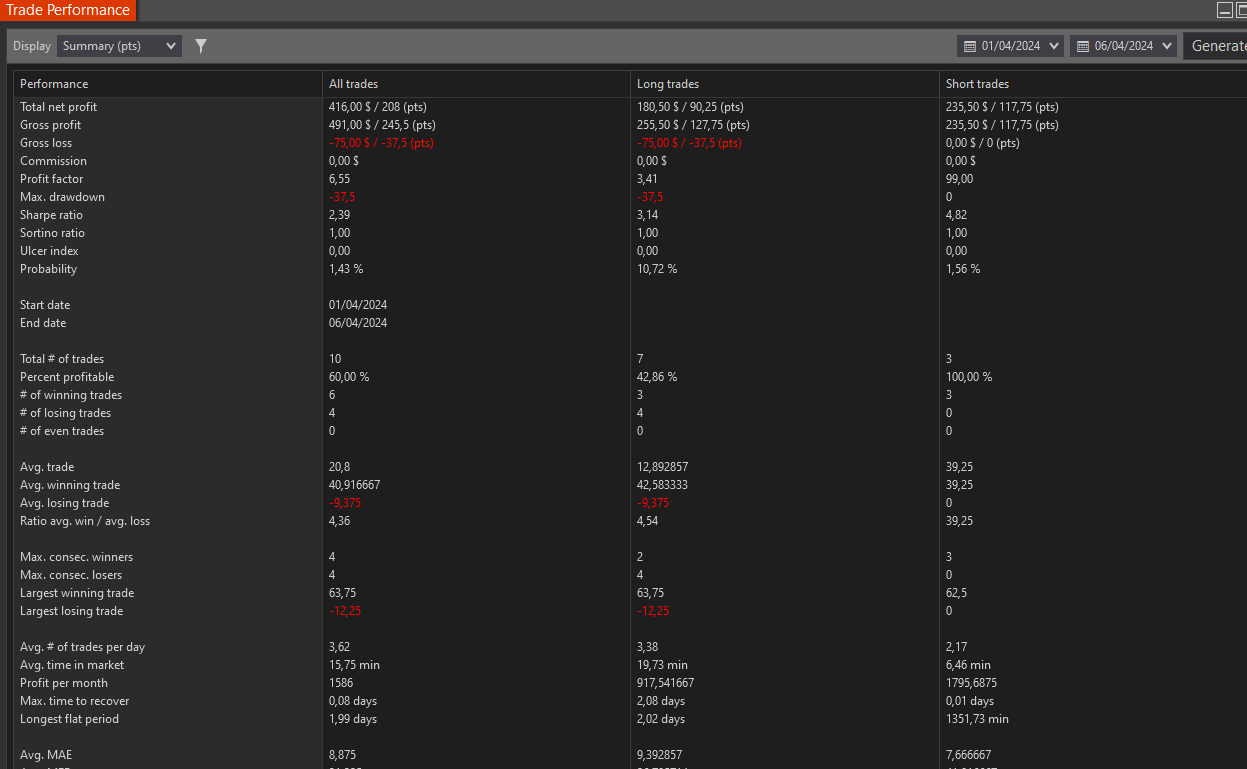Select the Sharpe ratio row label

click(x=51, y=215)
